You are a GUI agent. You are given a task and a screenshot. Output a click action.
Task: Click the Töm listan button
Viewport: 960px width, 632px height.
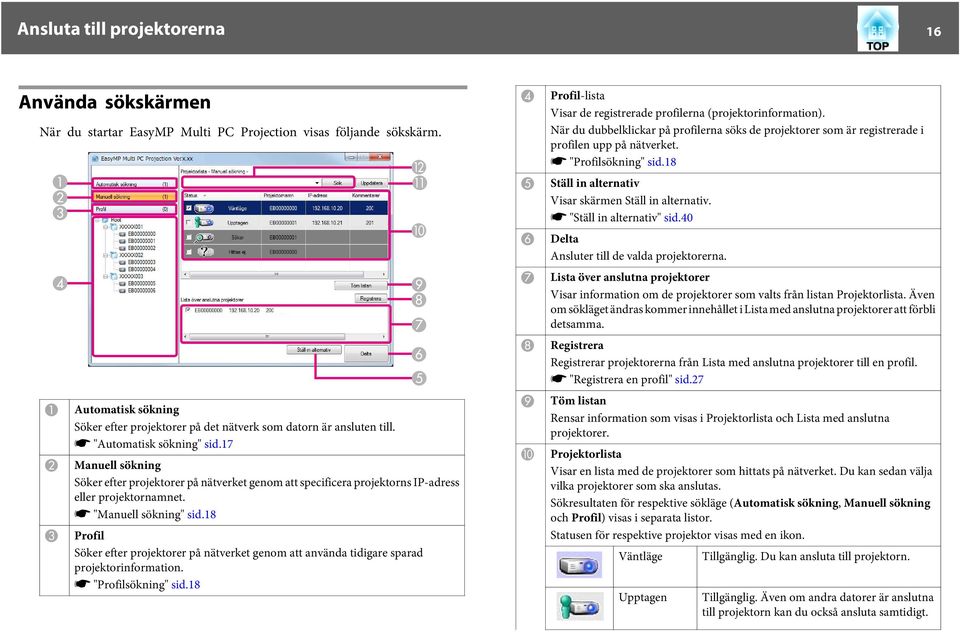(x=361, y=285)
